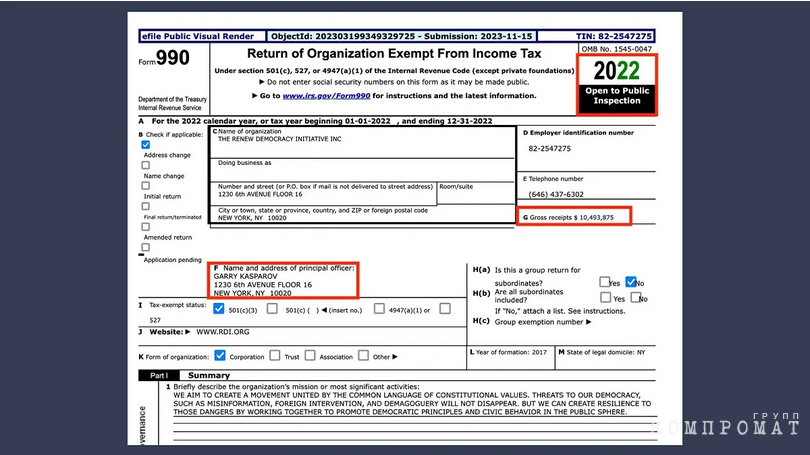810x455 pixels.
Task: Click OMB No. 1545-0047 text
Action: (617, 49)
